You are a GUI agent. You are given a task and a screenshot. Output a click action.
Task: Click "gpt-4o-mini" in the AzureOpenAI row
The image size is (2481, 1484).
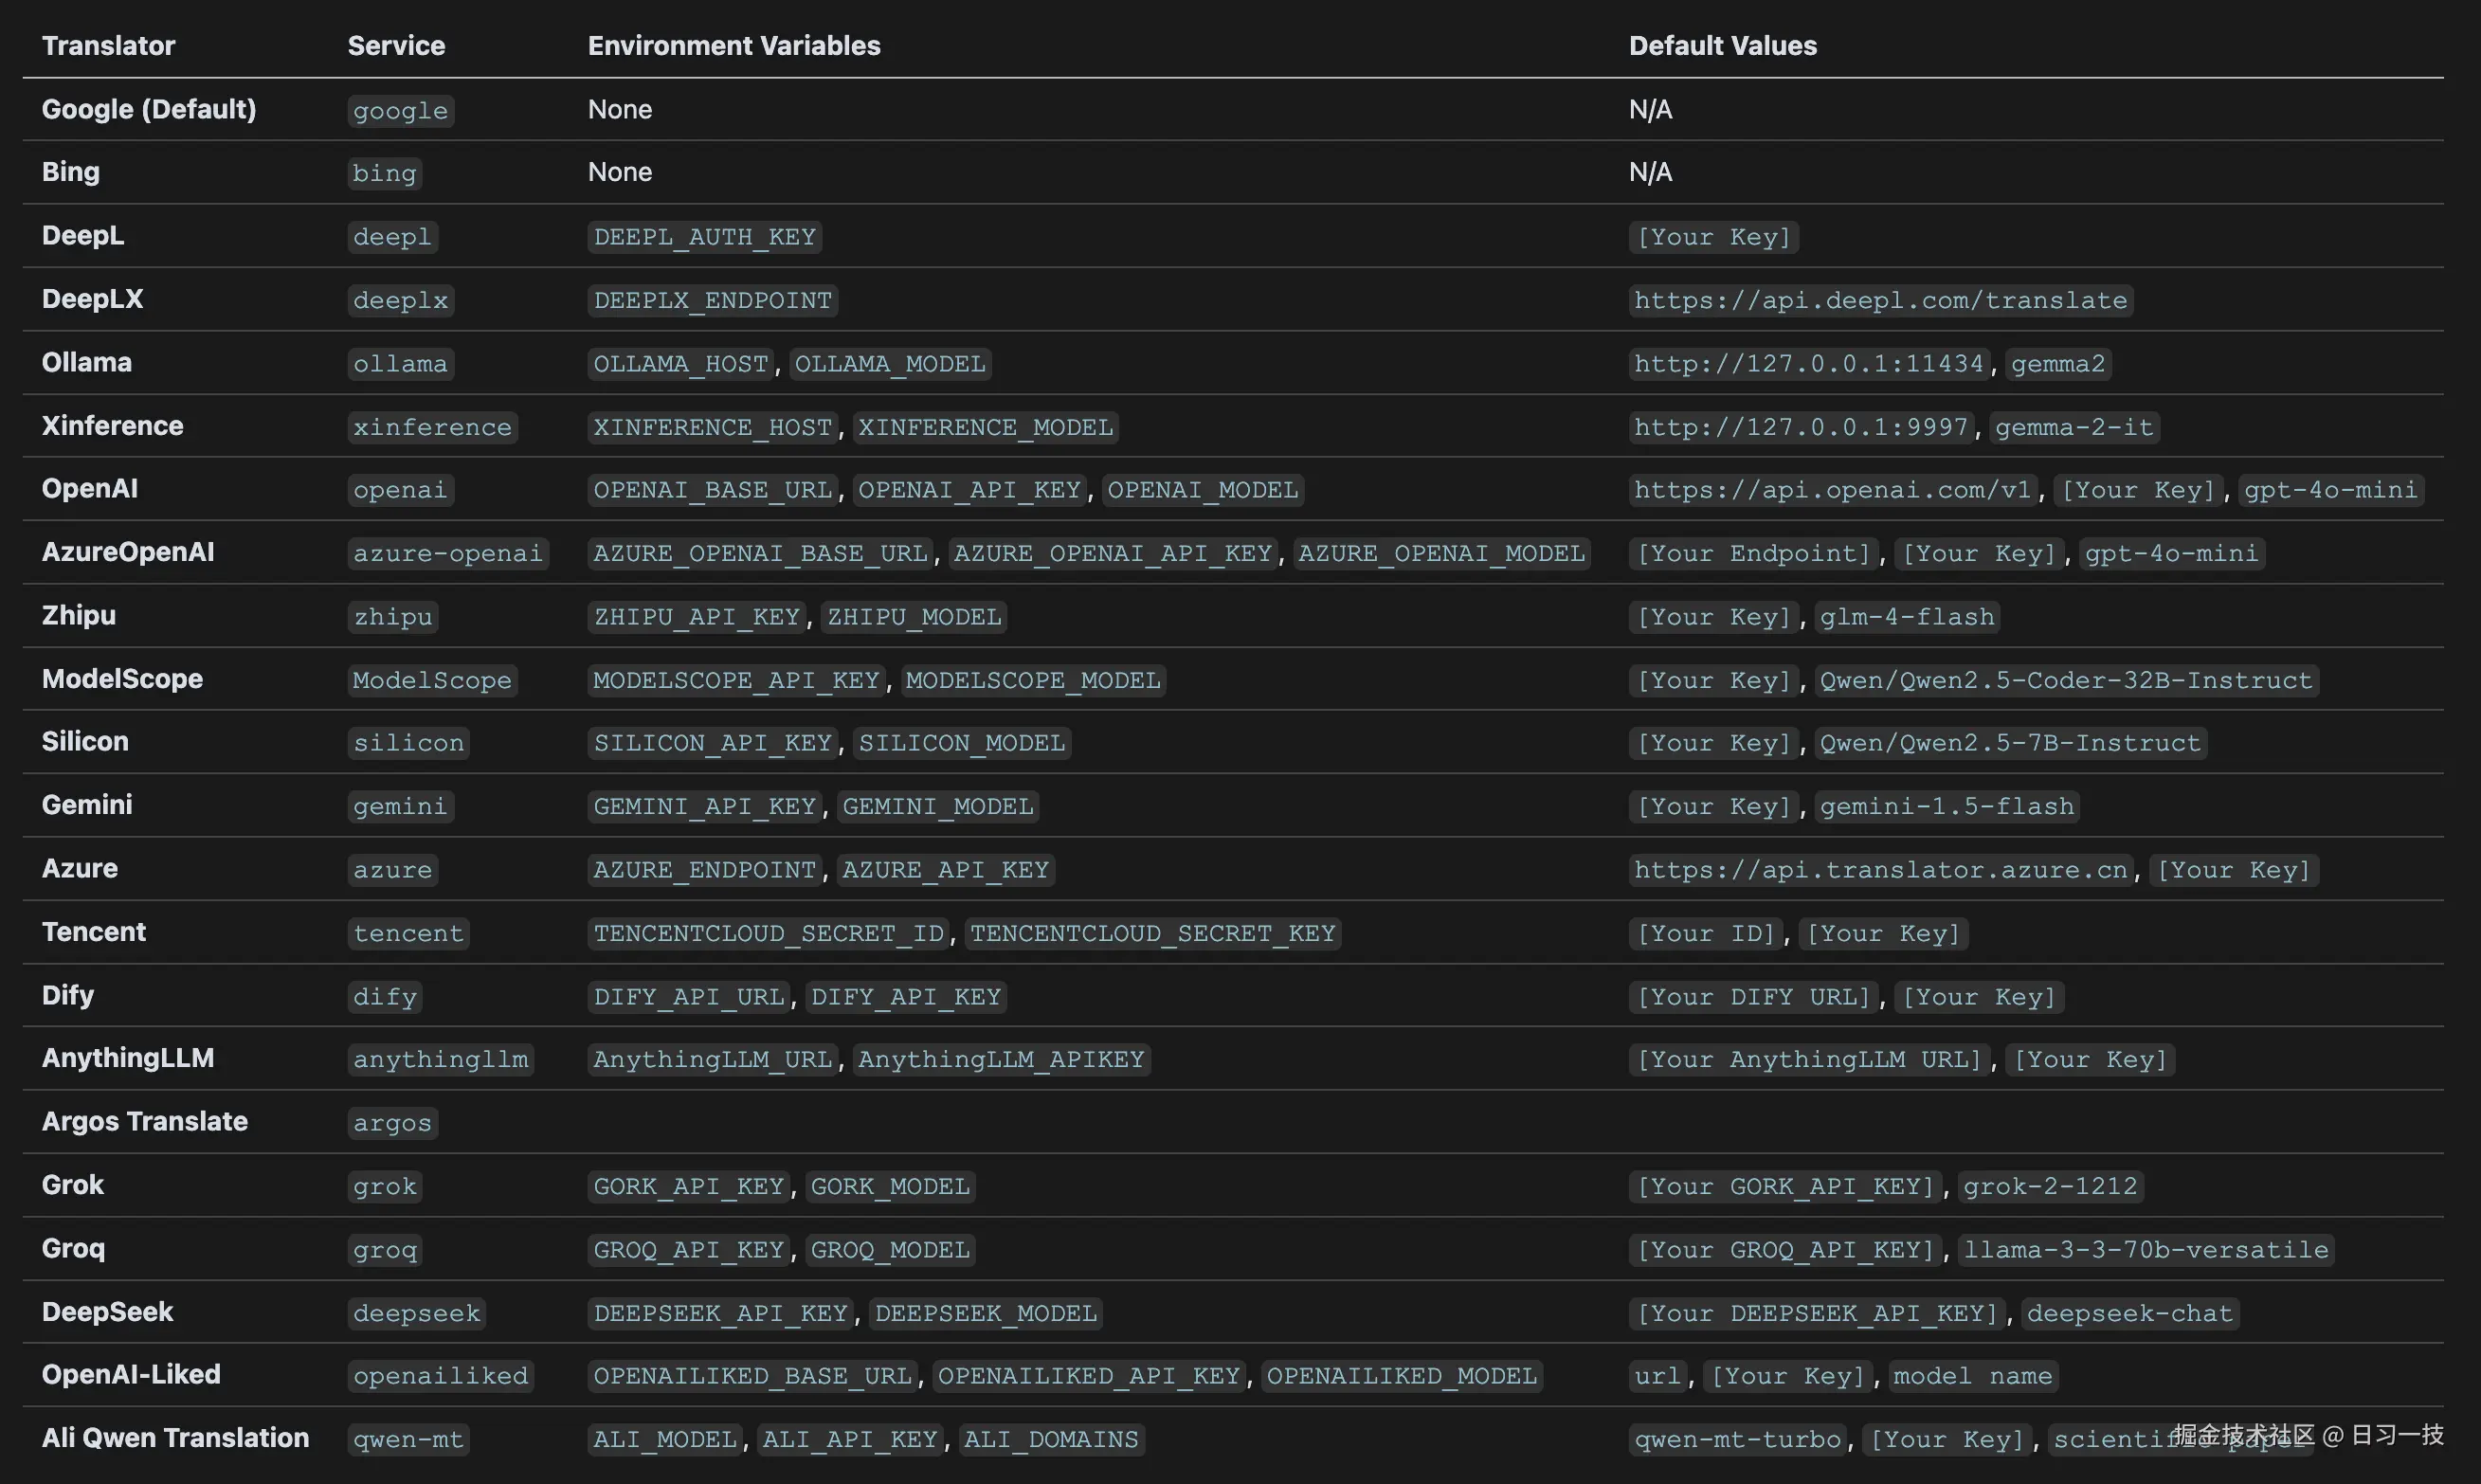click(2171, 554)
